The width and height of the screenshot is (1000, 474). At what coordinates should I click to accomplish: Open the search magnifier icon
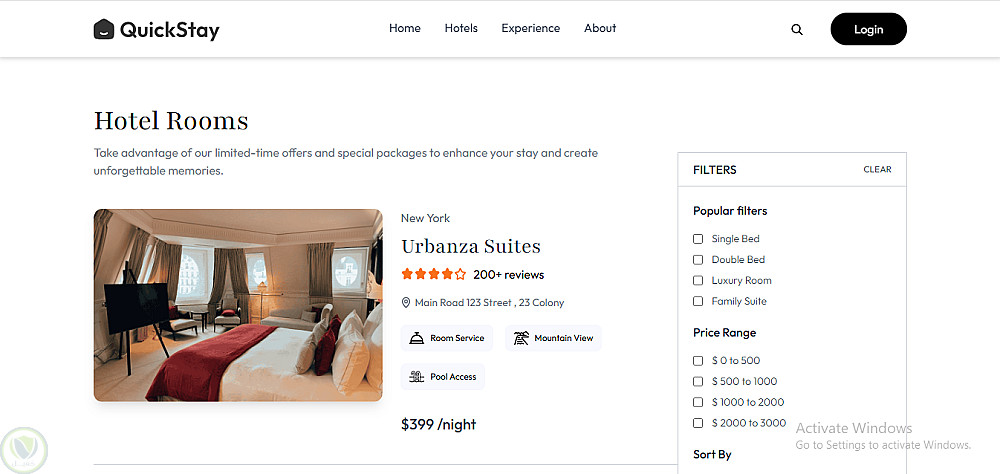point(797,30)
